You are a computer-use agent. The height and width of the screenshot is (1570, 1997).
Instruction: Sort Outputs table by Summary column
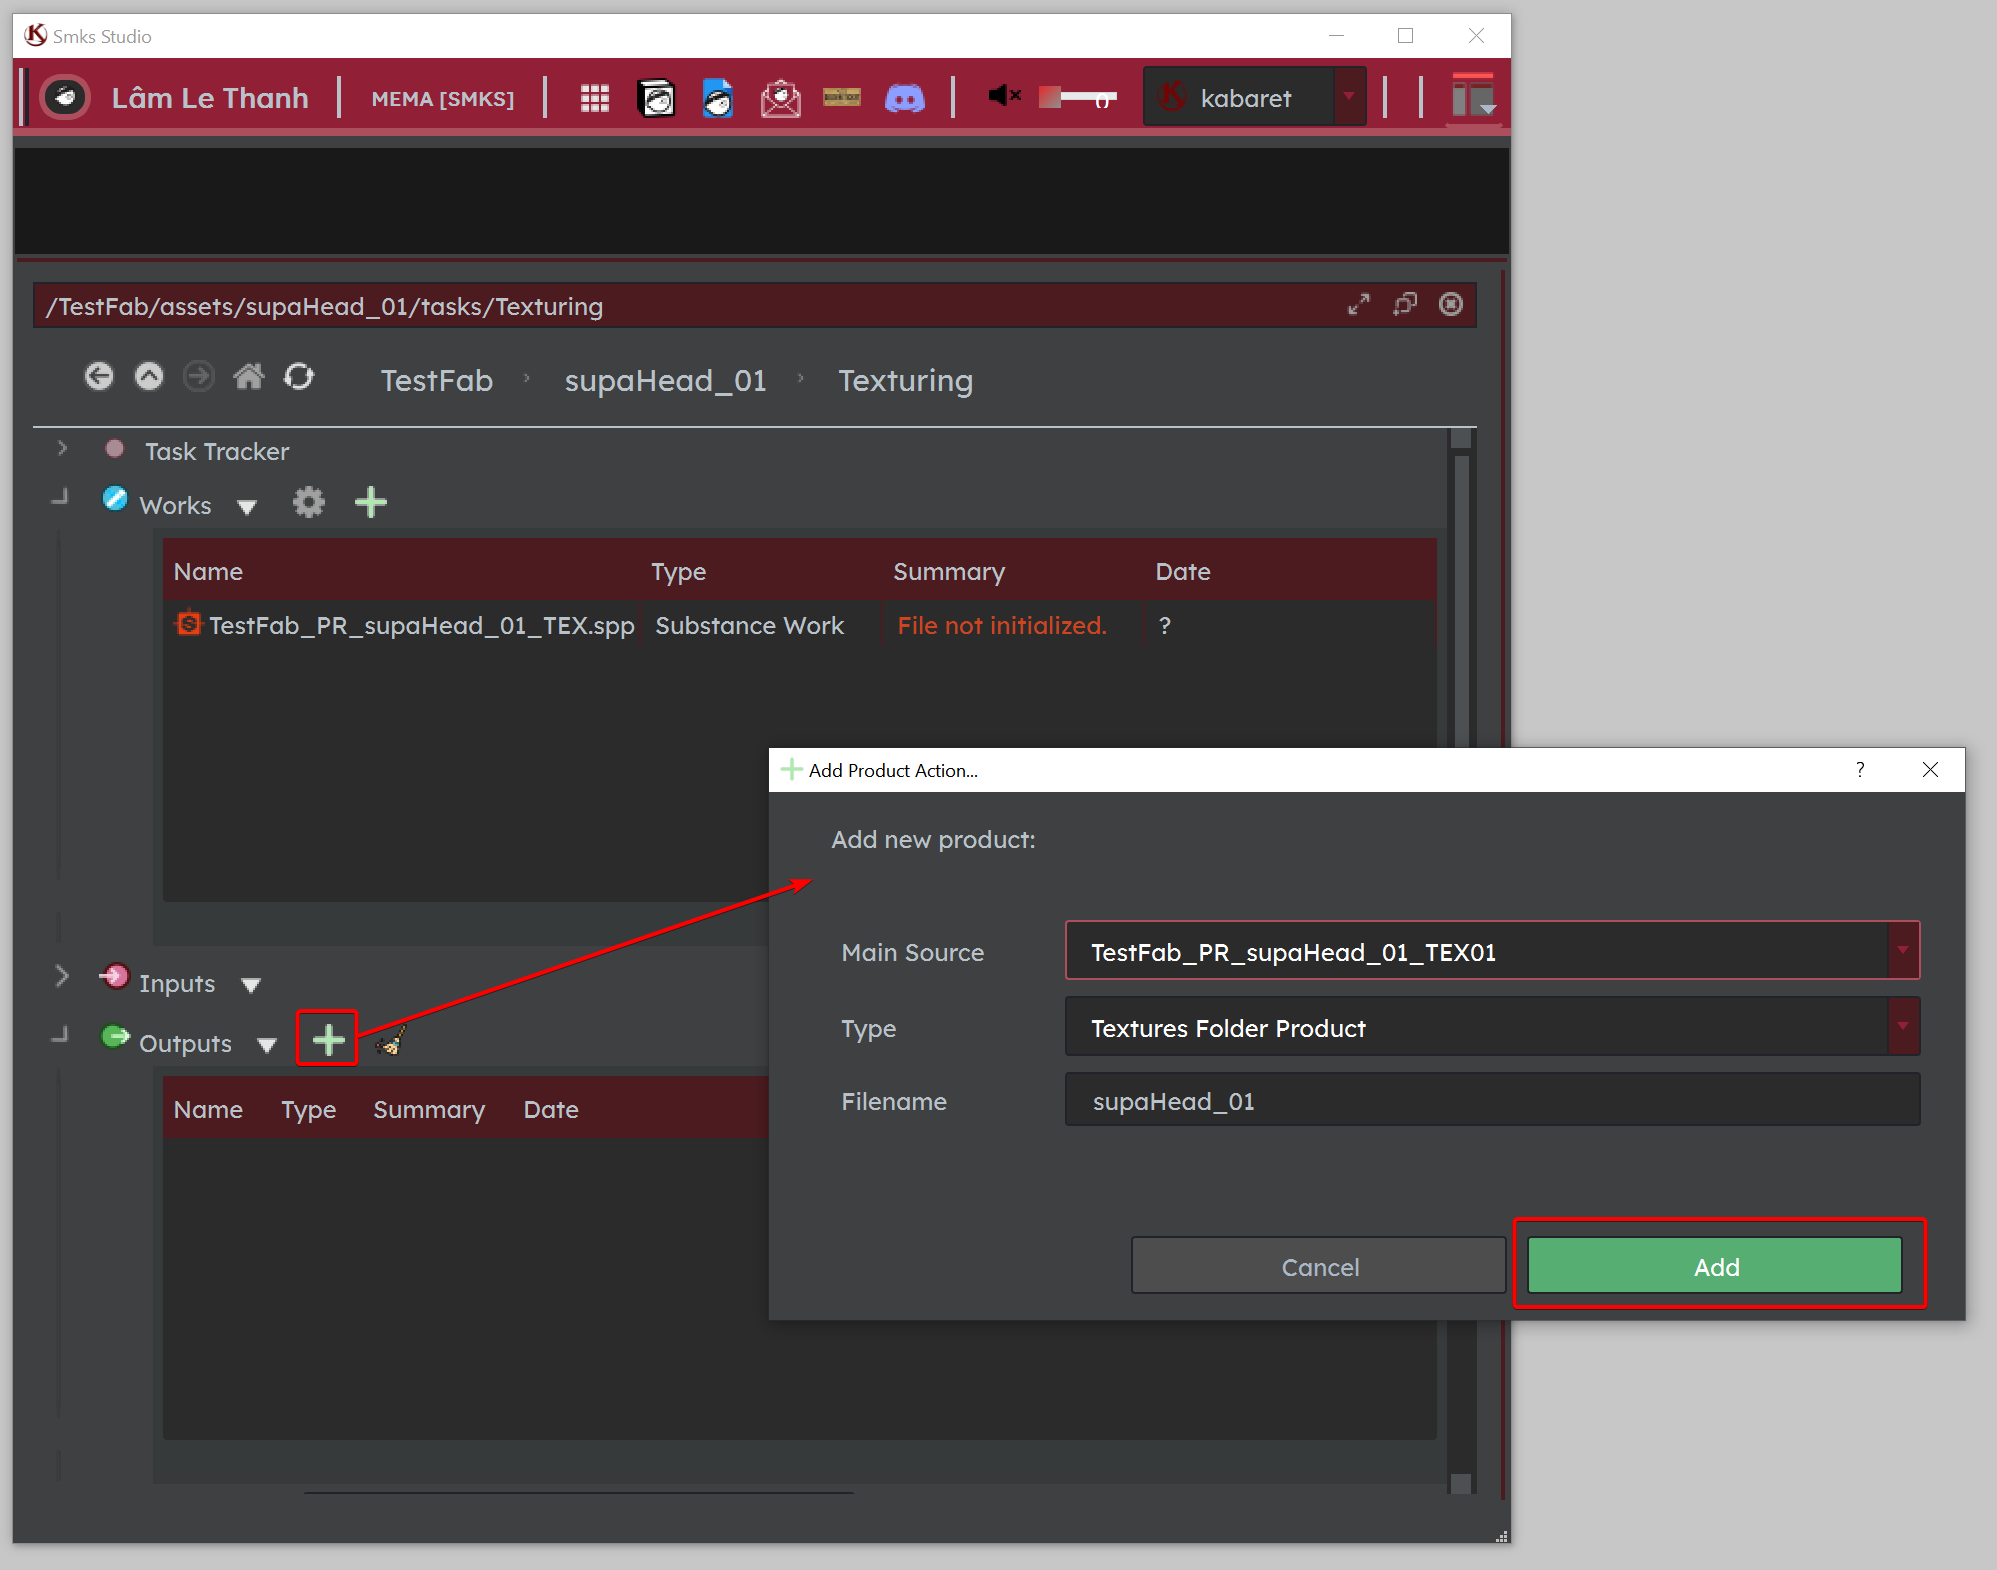coord(429,1110)
